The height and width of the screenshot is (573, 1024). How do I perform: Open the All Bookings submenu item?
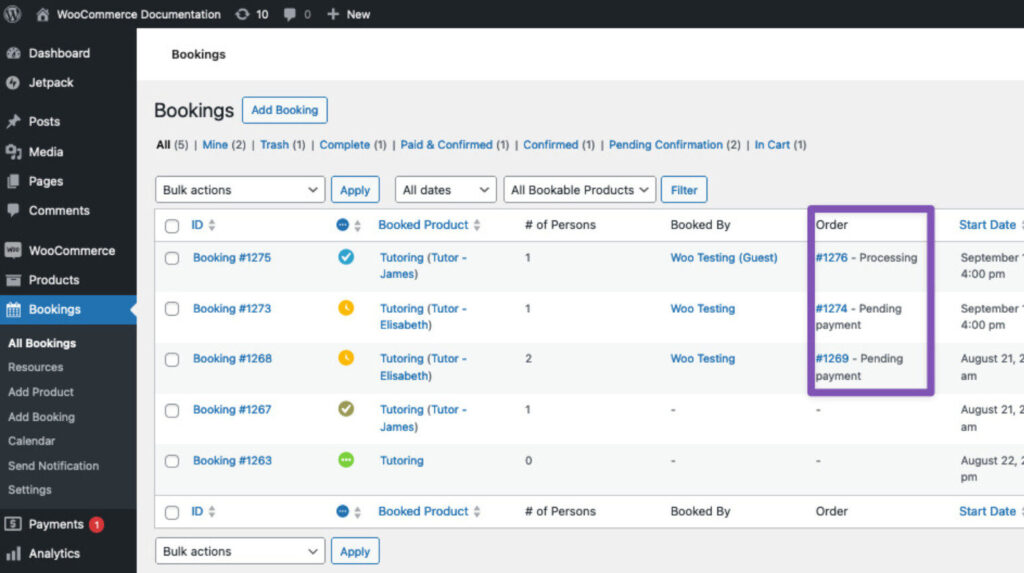coord(42,343)
